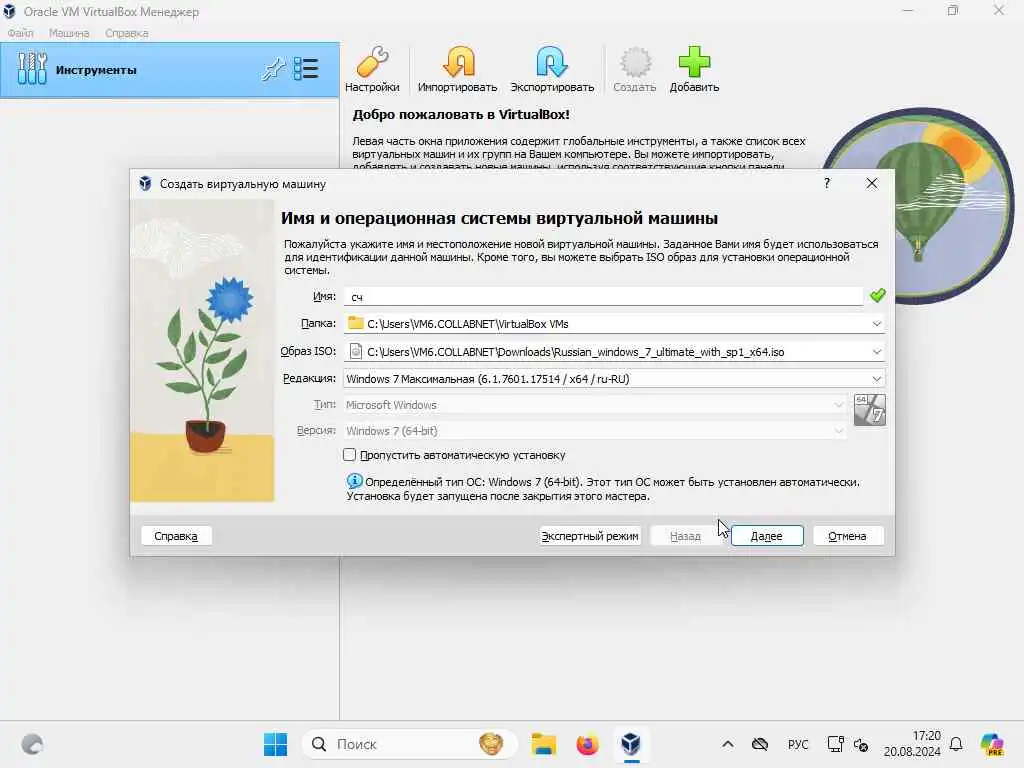Viewport: 1024px width, 768px height.
Task: Open File Explorer from taskbar
Action: click(x=543, y=744)
